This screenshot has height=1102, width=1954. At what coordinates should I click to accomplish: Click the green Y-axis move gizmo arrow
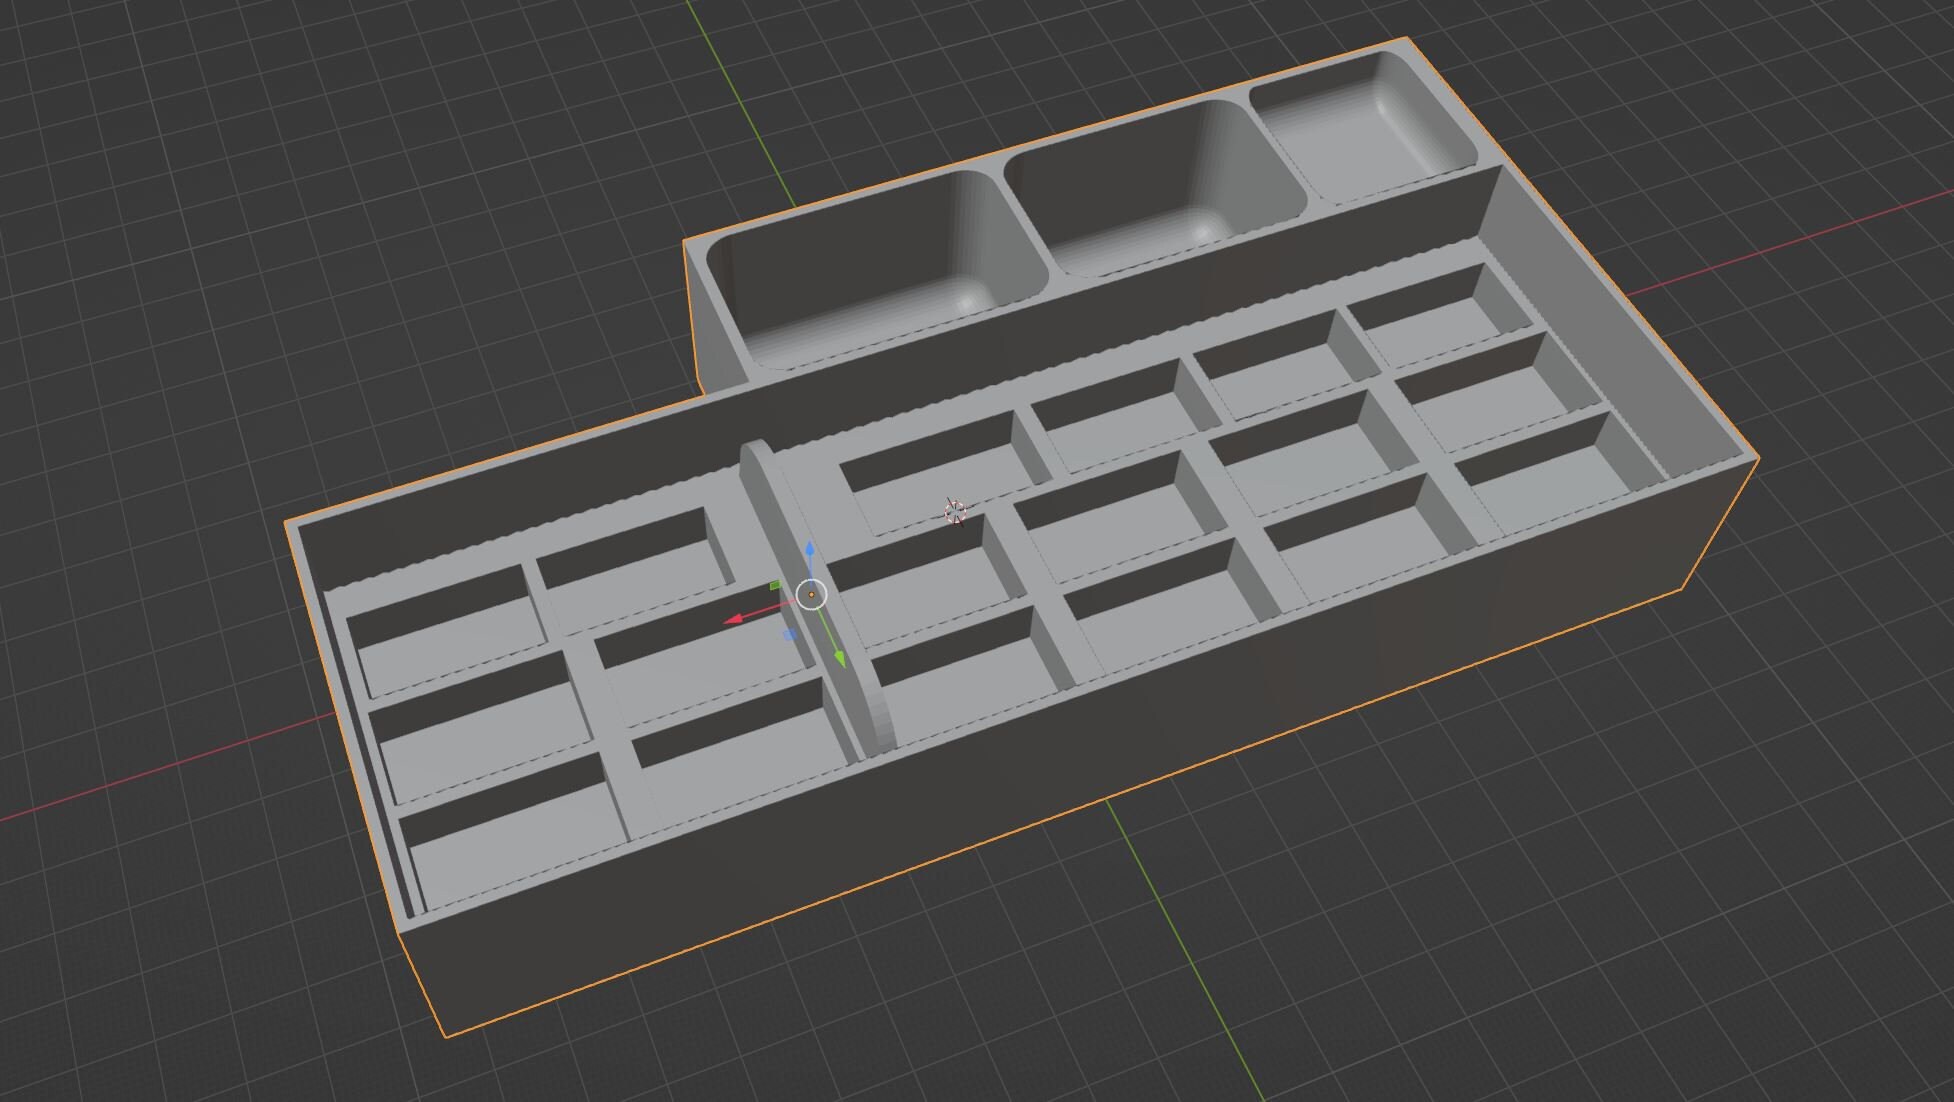(x=838, y=655)
